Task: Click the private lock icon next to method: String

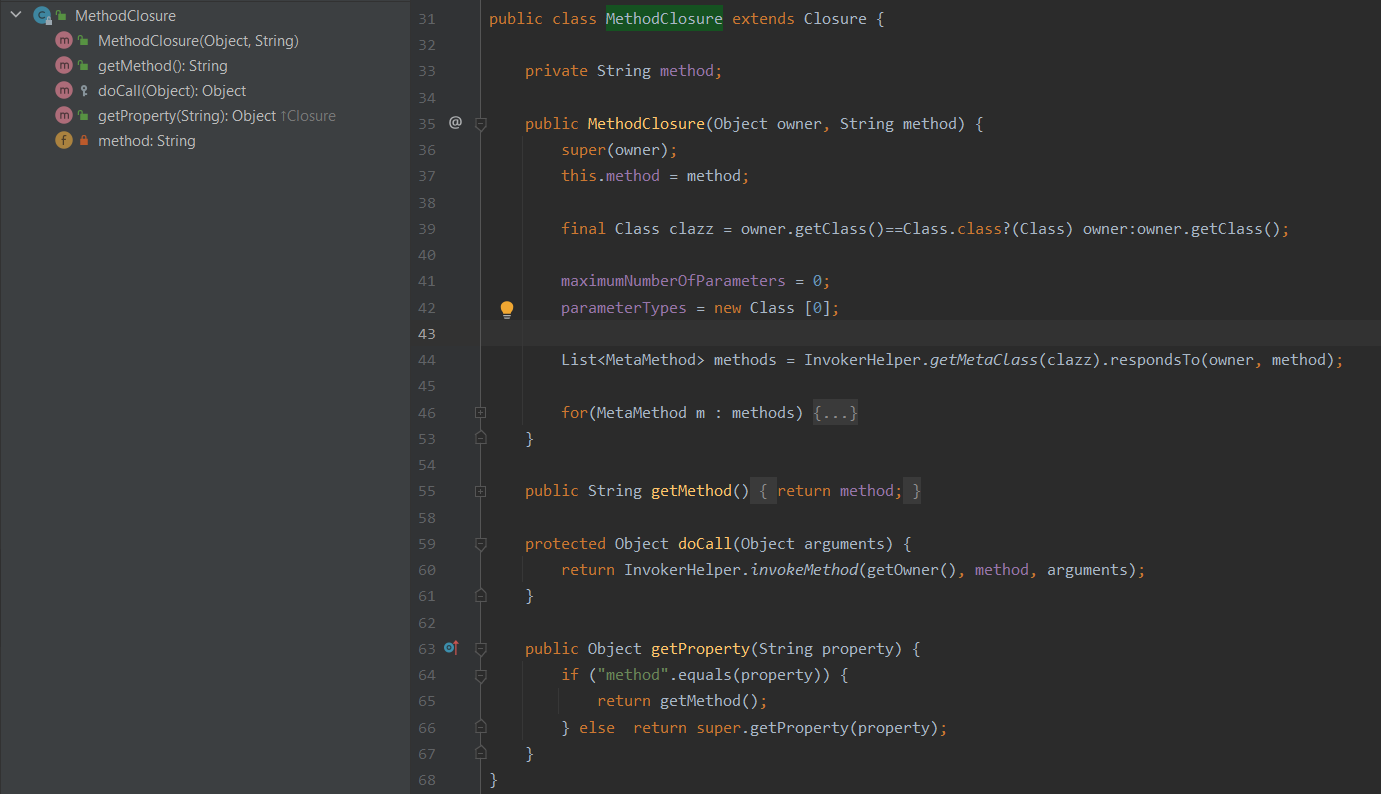Action: 84,141
